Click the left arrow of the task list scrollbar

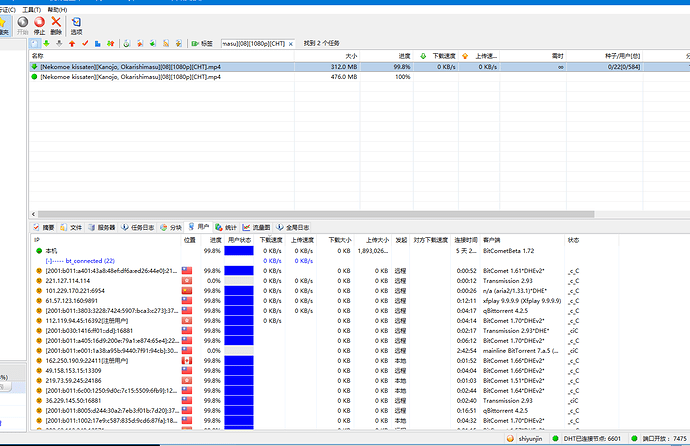(33, 214)
